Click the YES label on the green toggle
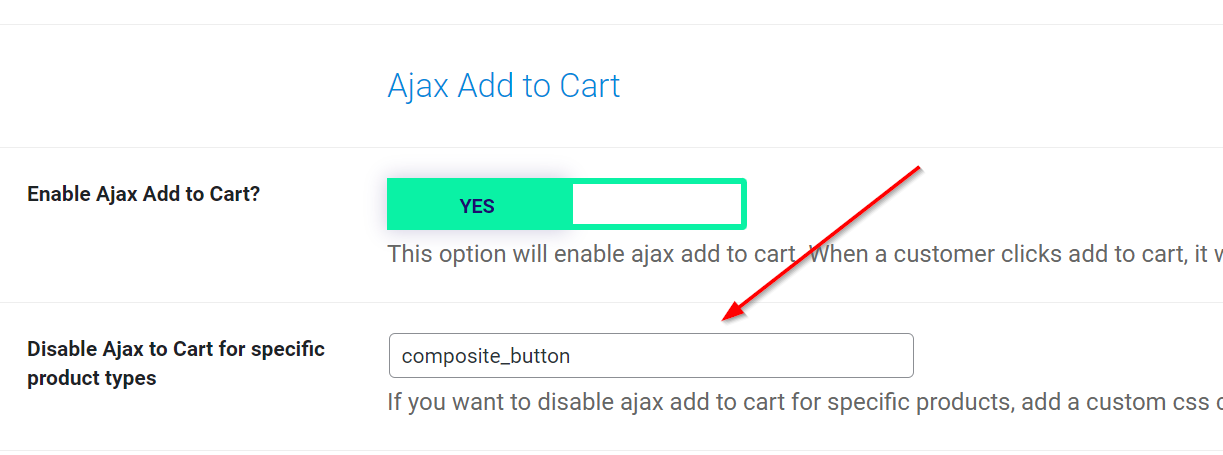This screenshot has height=455, width=1223. 477,206
